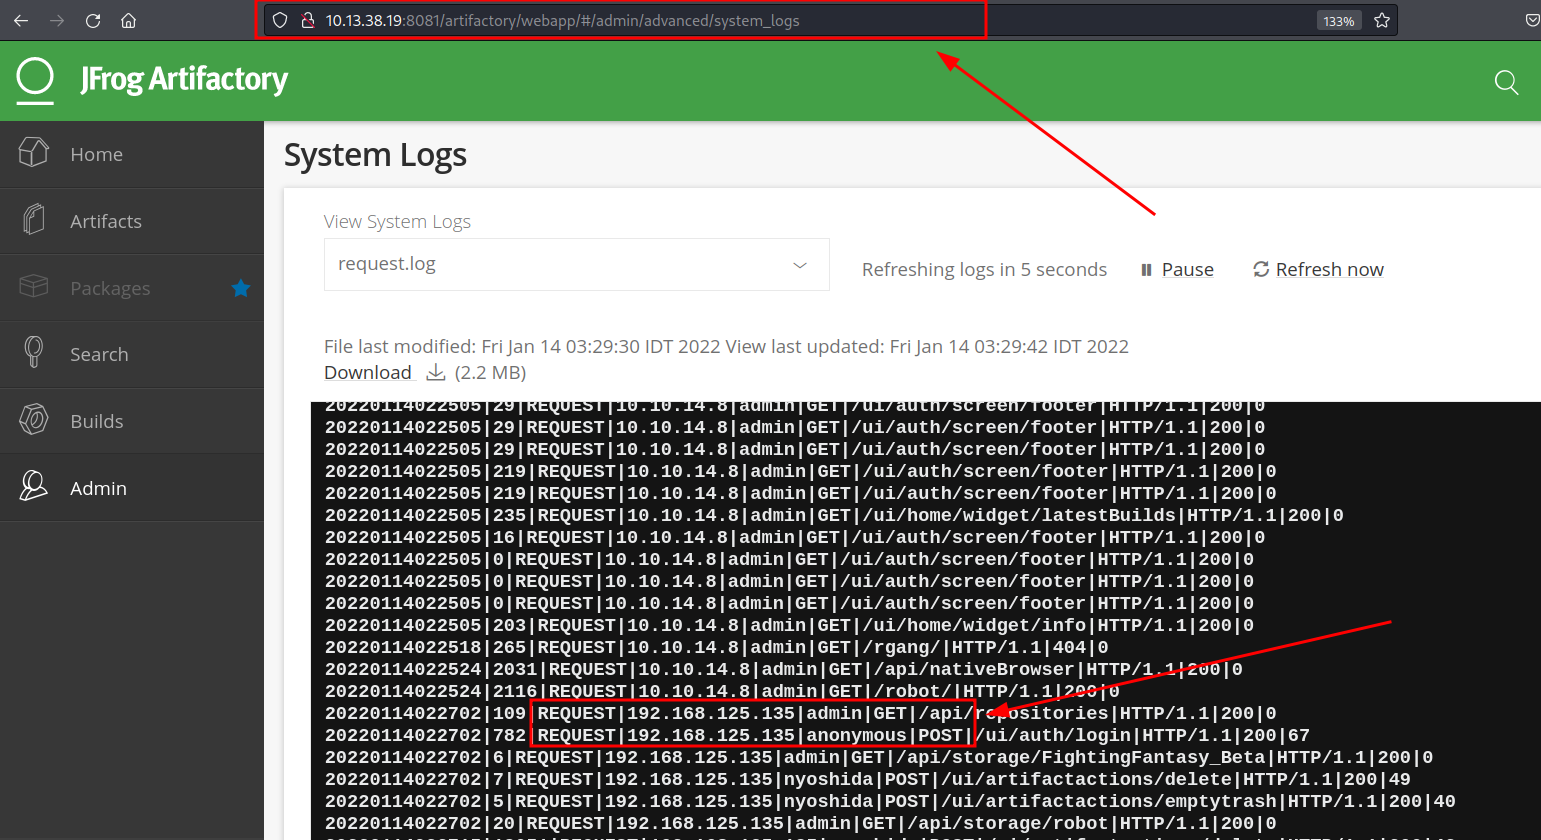Click log line with anonymous POST /ui/auth/login
Viewport: 1541px width, 840px height.
pyautogui.click(x=817, y=736)
